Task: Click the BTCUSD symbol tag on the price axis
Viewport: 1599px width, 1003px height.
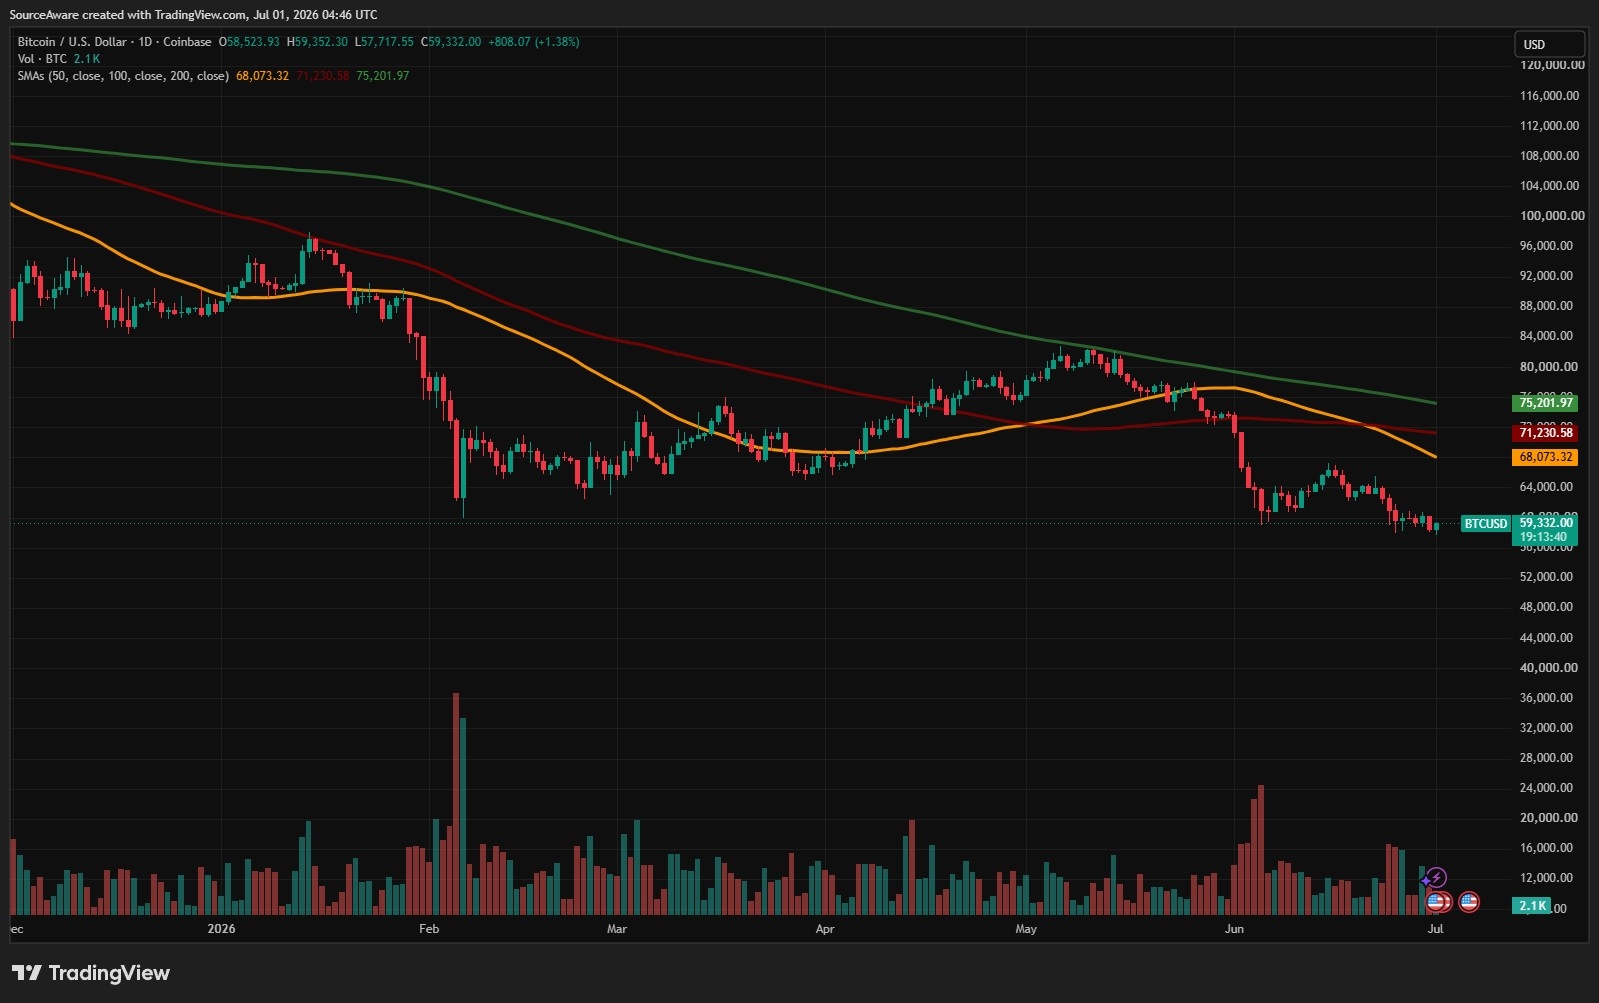Action: (x=1485, y=523)
